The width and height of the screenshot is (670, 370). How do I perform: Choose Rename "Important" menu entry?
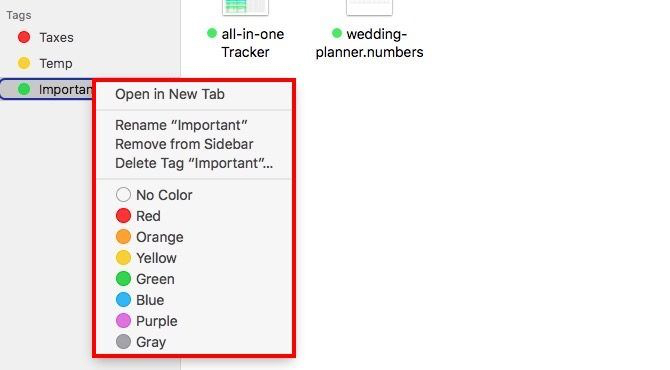181,125
